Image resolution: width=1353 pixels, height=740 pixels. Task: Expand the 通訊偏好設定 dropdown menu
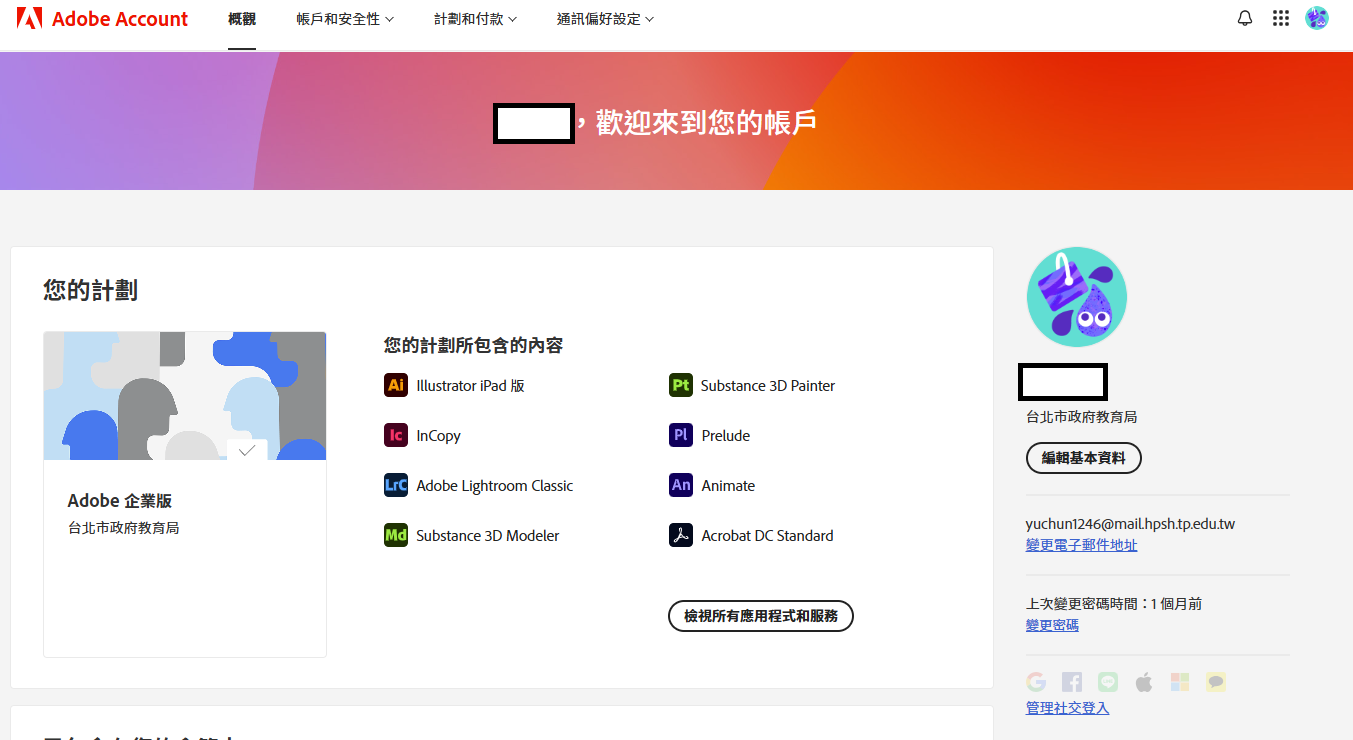pos(605,19)
